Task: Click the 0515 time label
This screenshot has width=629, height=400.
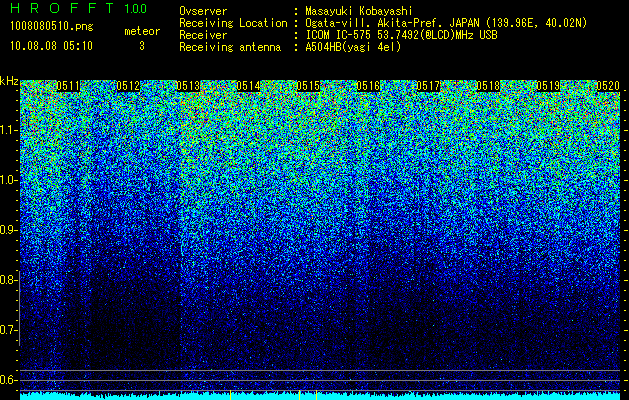Action: click(308, 86)
